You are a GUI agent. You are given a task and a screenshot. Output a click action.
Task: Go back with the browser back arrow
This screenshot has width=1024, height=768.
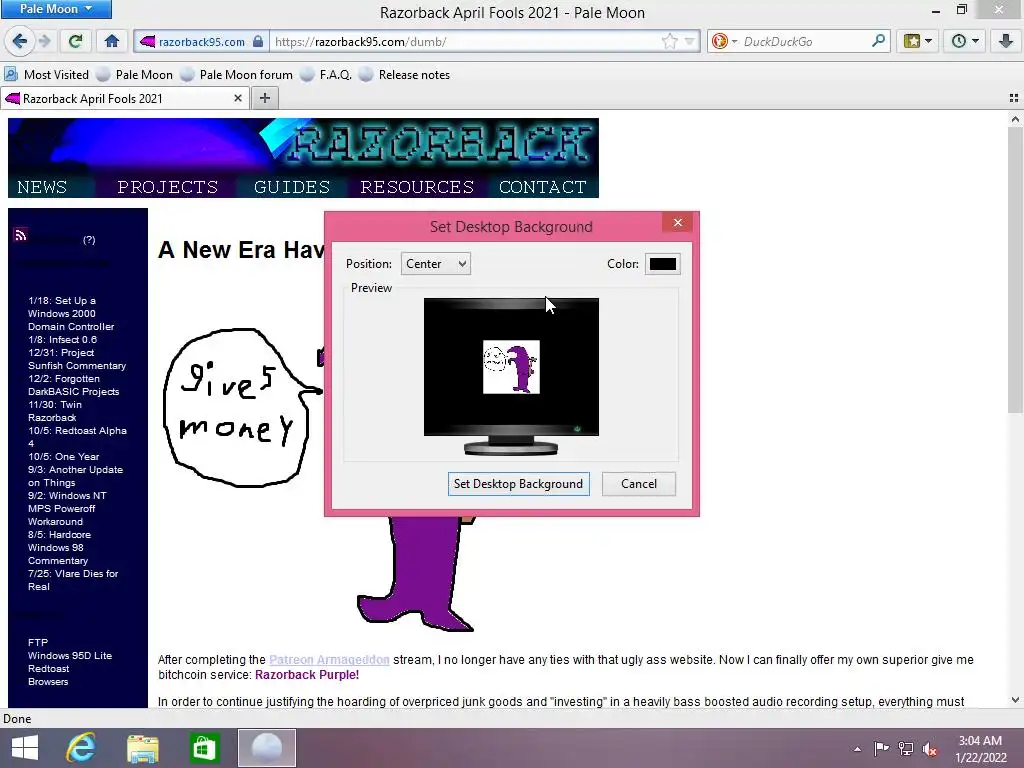20,41
